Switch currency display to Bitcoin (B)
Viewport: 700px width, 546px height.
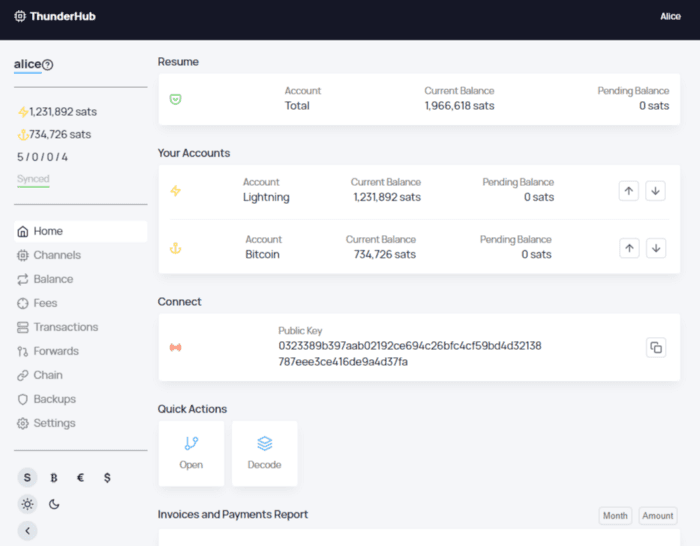(54, 478)
